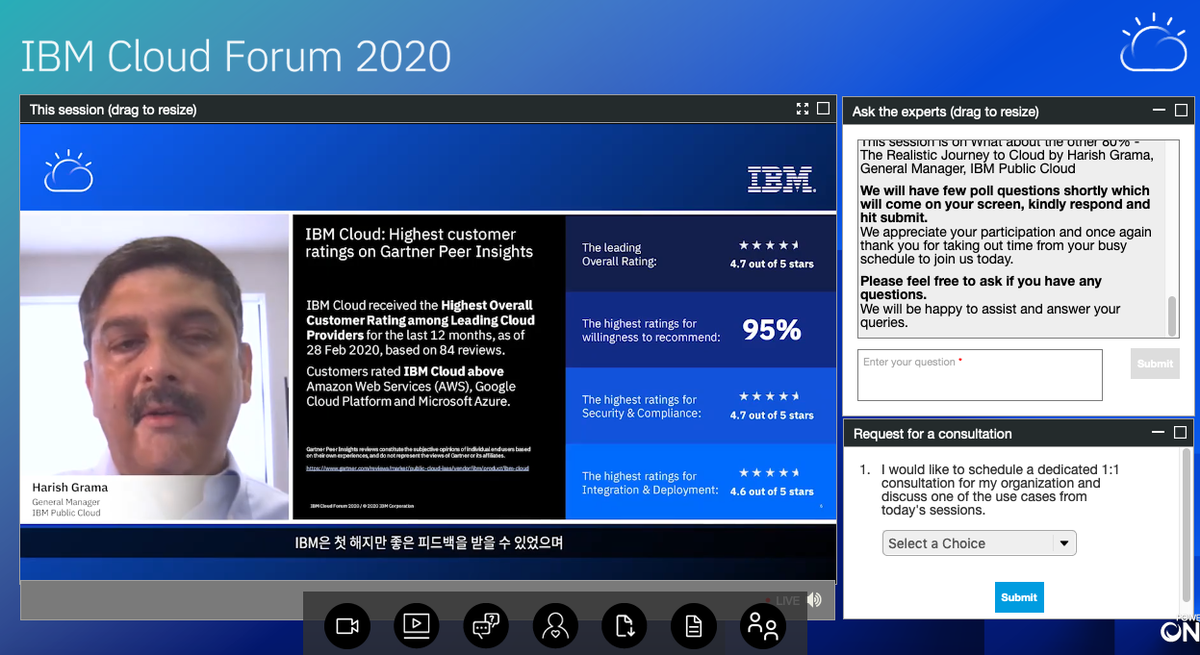Click 'Please feel free to ask' message

(981, 288)
